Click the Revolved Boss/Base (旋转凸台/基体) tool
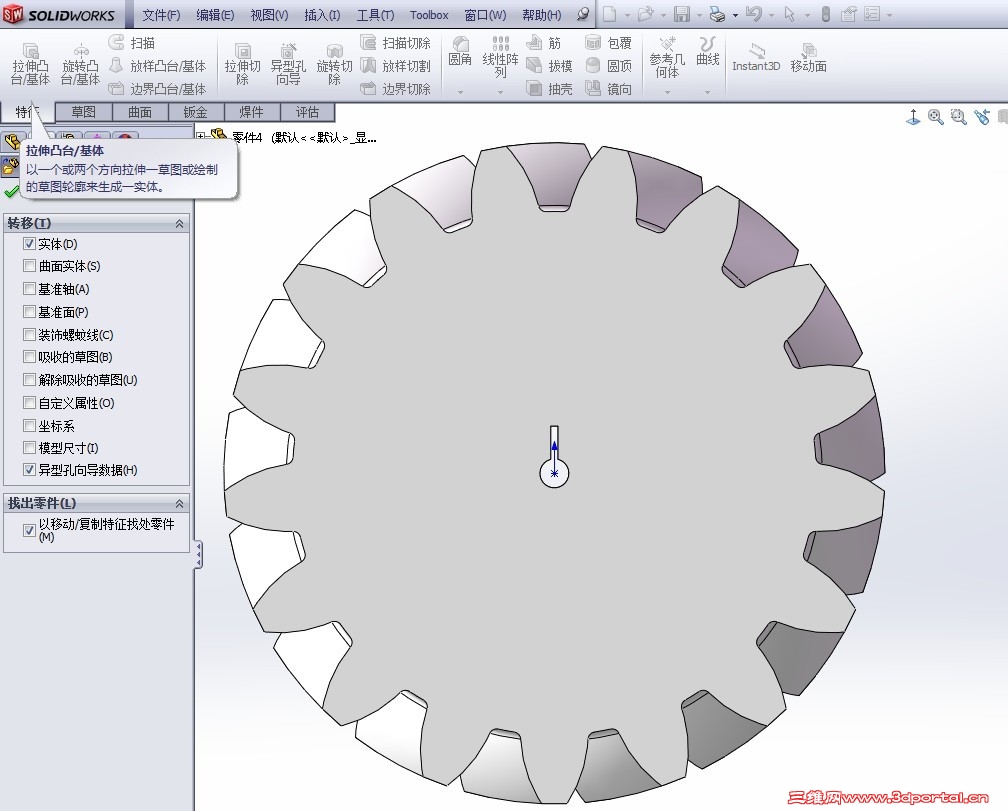This screenshot has height=811, width=1008. pos(80,63)
